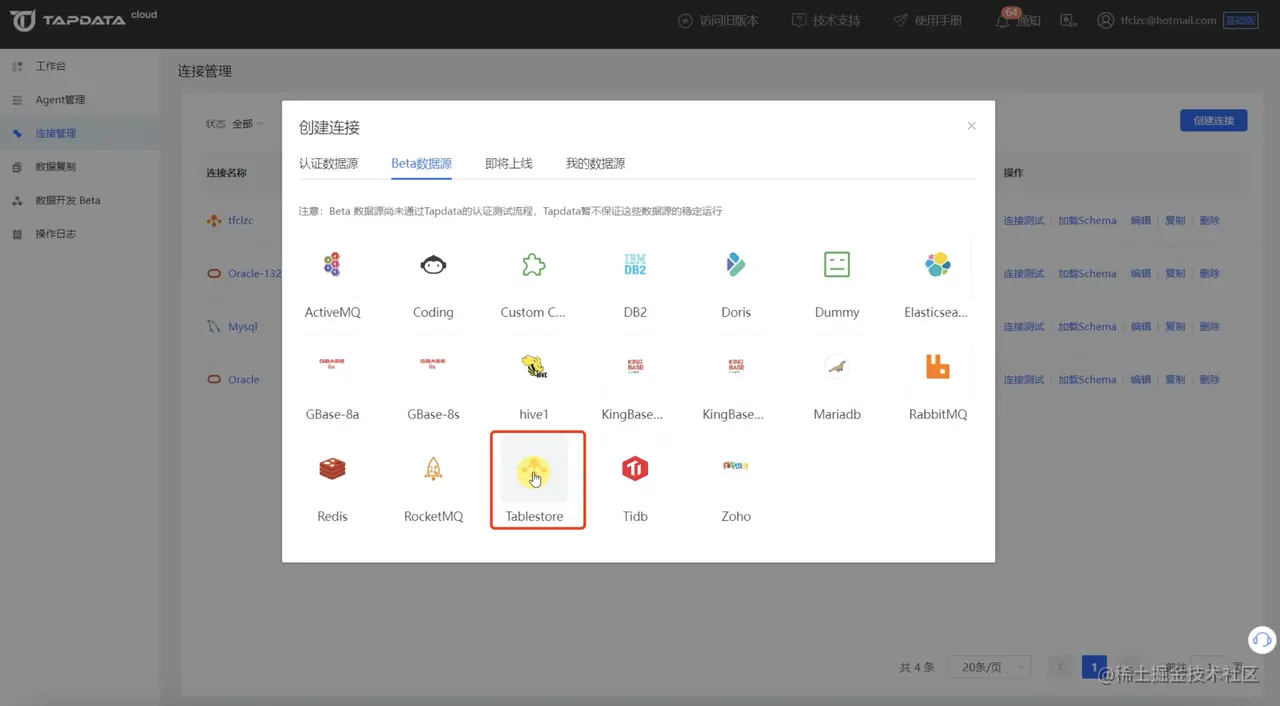Open the Oracle-132 connection name
1280x706 pixels.
point(255,273)
